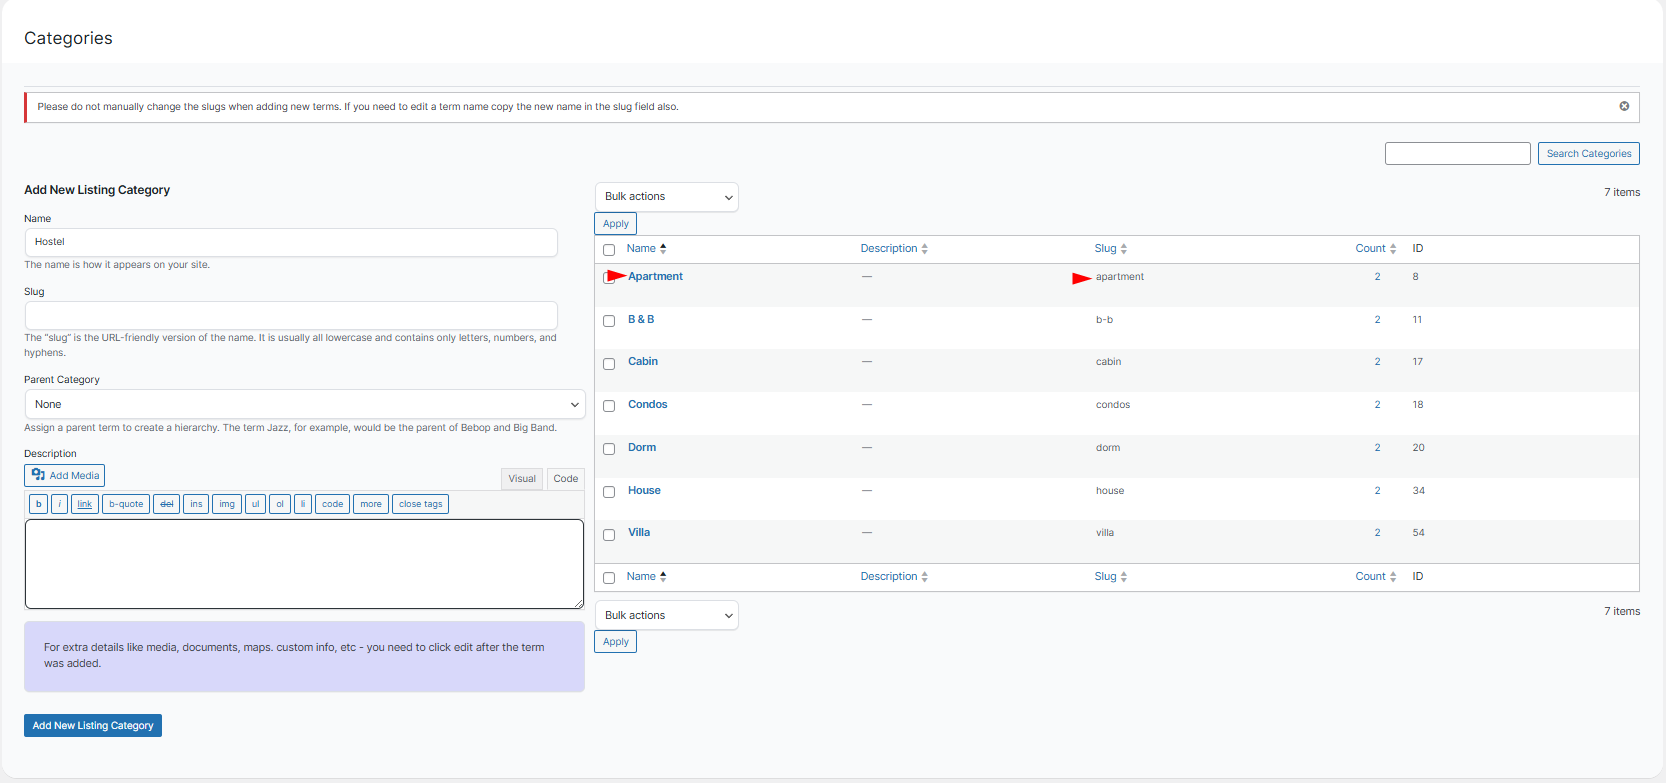This screenshot has width=1666, height=783.
Task: Click the code quicktag button
Action: pos(333,504)
